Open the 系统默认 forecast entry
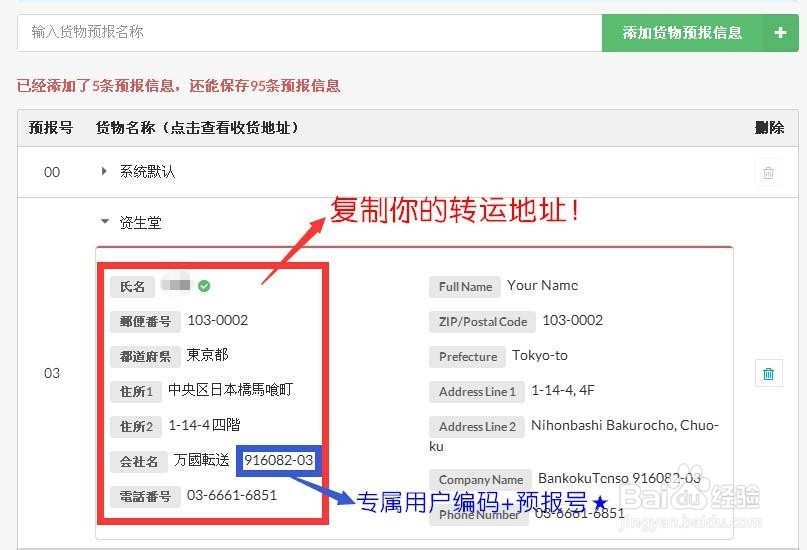Screen dimensions: 807x550 point(147,171)
